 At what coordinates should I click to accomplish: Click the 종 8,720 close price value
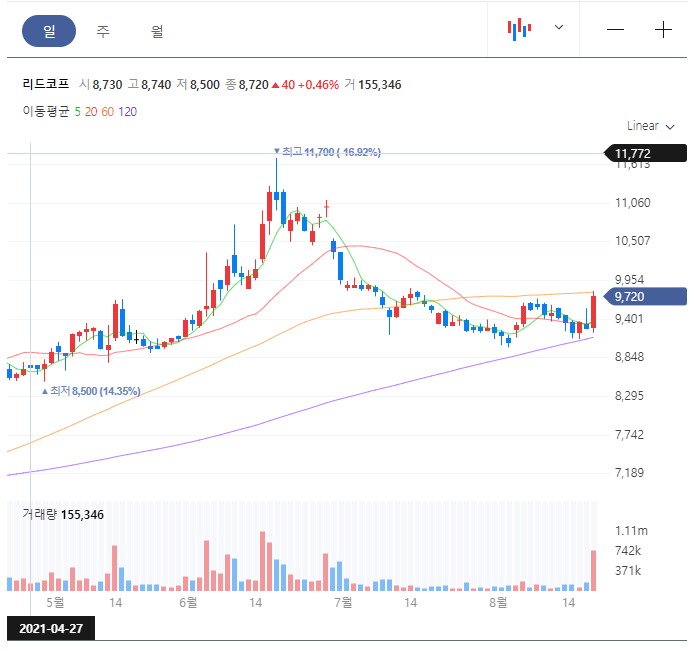tap(247, 85)
